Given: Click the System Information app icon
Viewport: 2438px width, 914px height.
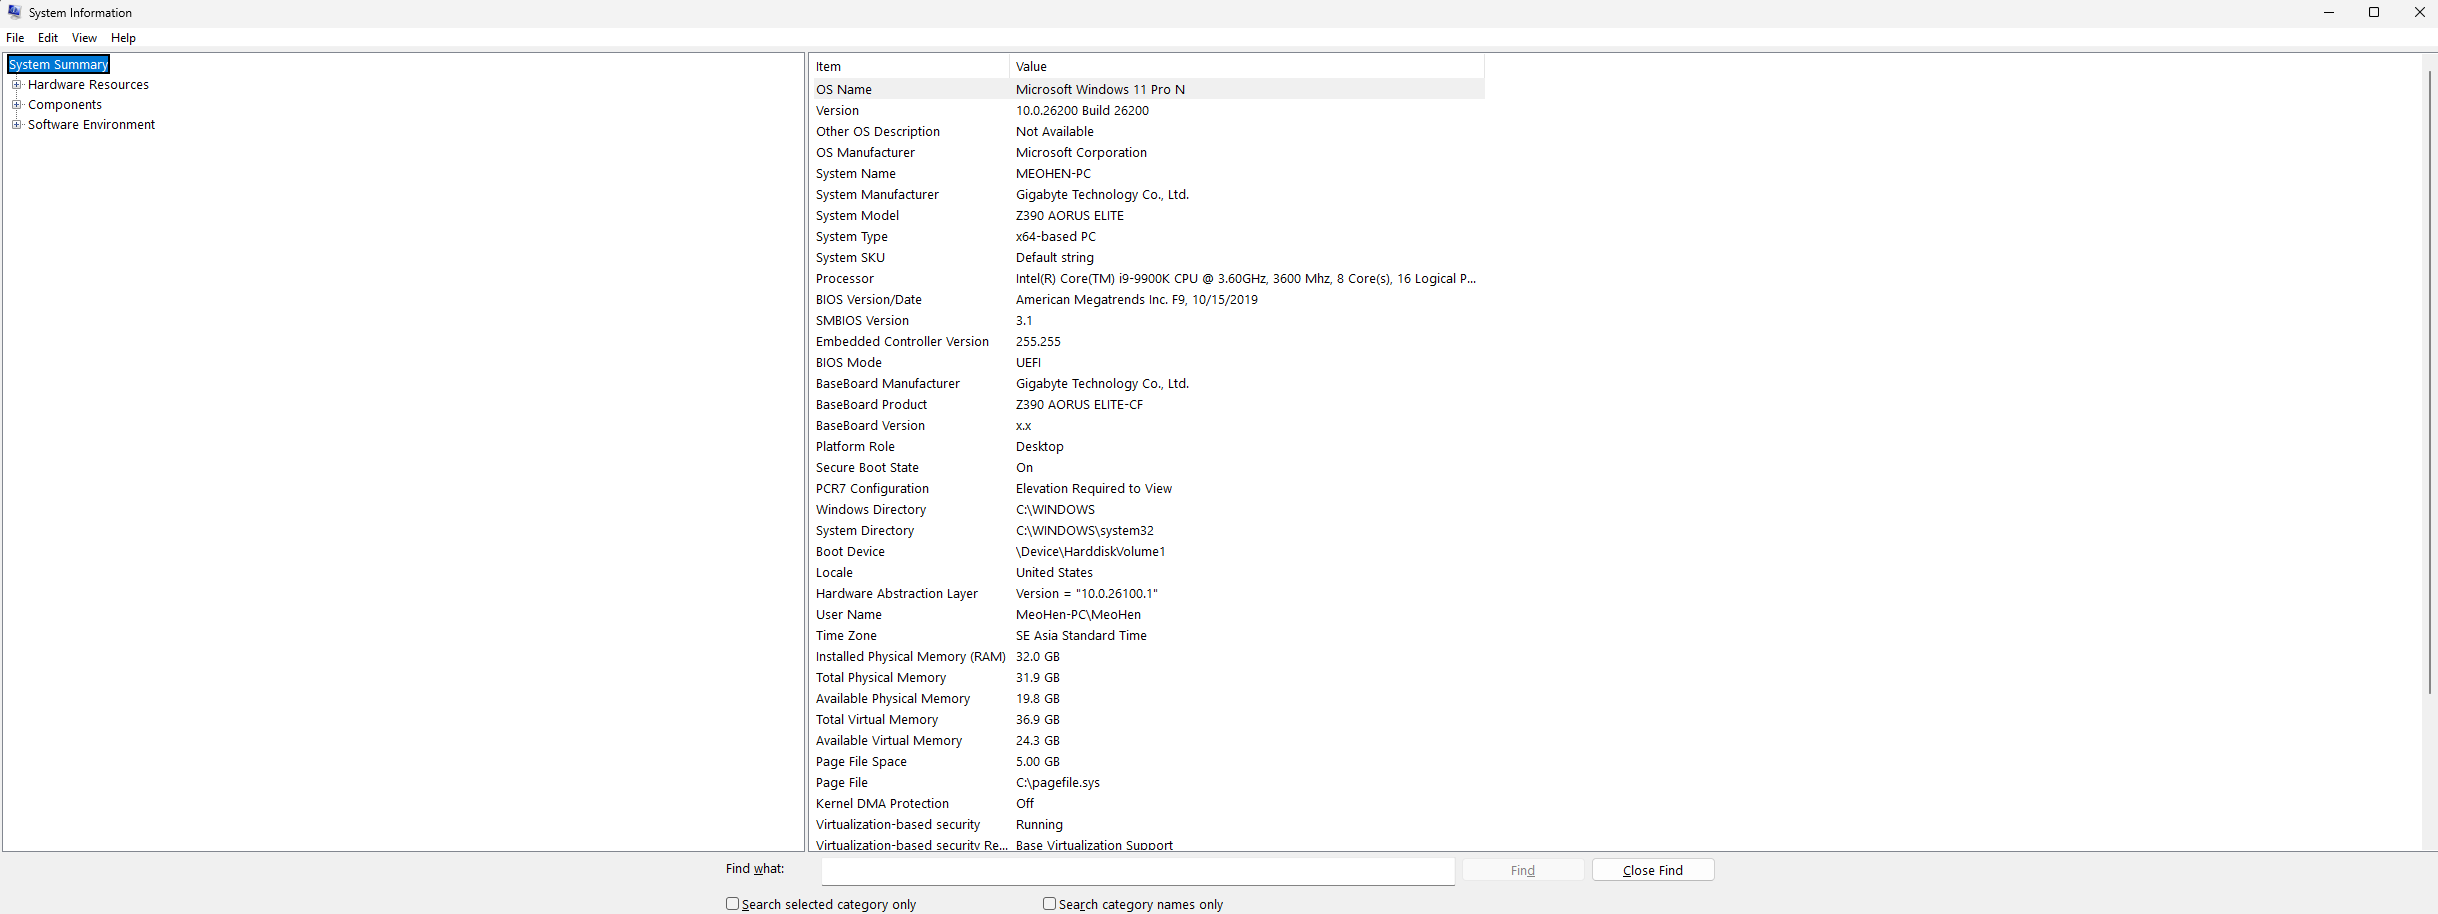Looking at the screenshot, I should (14, 12).
